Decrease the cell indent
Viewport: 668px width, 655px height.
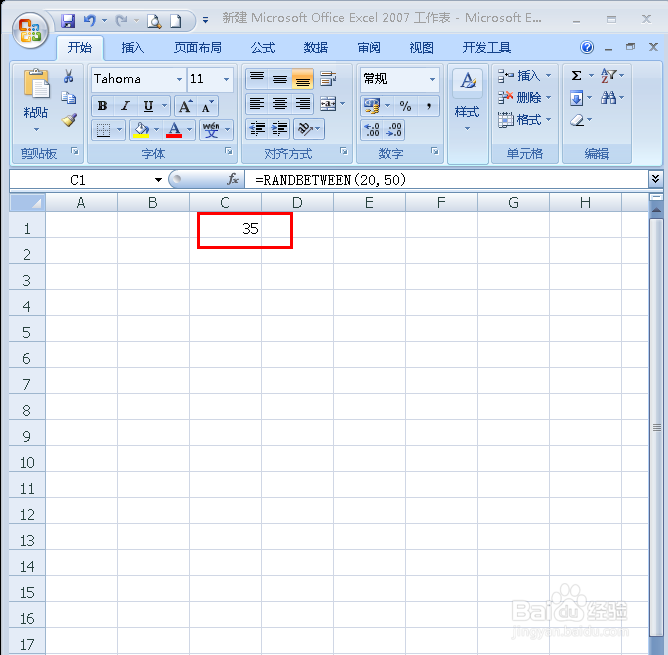point(257,129)
